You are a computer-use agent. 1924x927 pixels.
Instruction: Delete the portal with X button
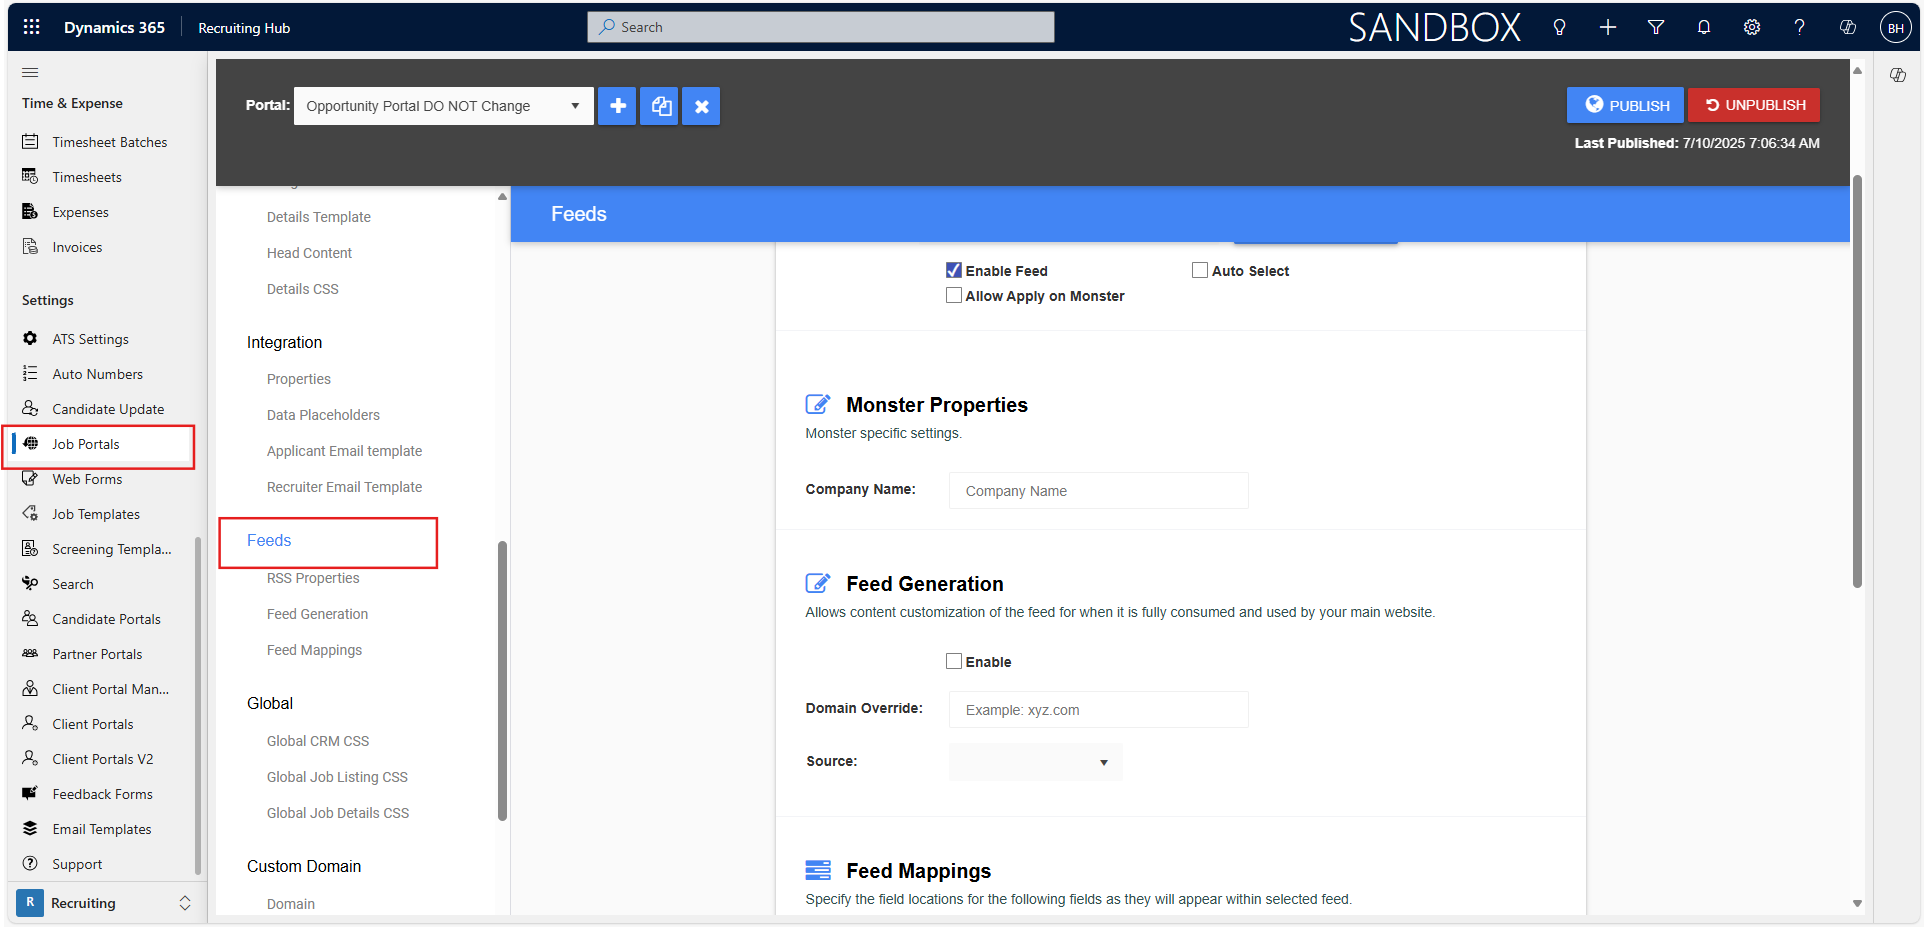[701, 106]
